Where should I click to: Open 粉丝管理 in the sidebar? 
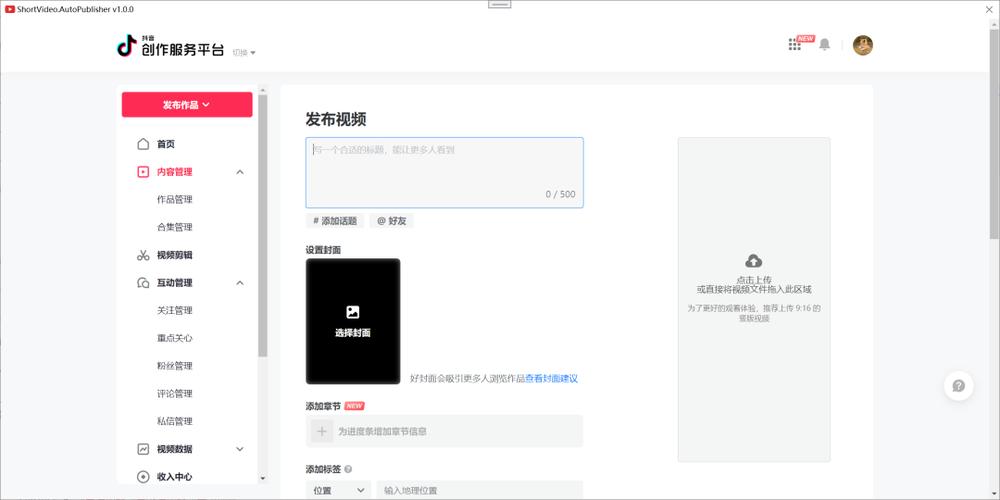175,366
